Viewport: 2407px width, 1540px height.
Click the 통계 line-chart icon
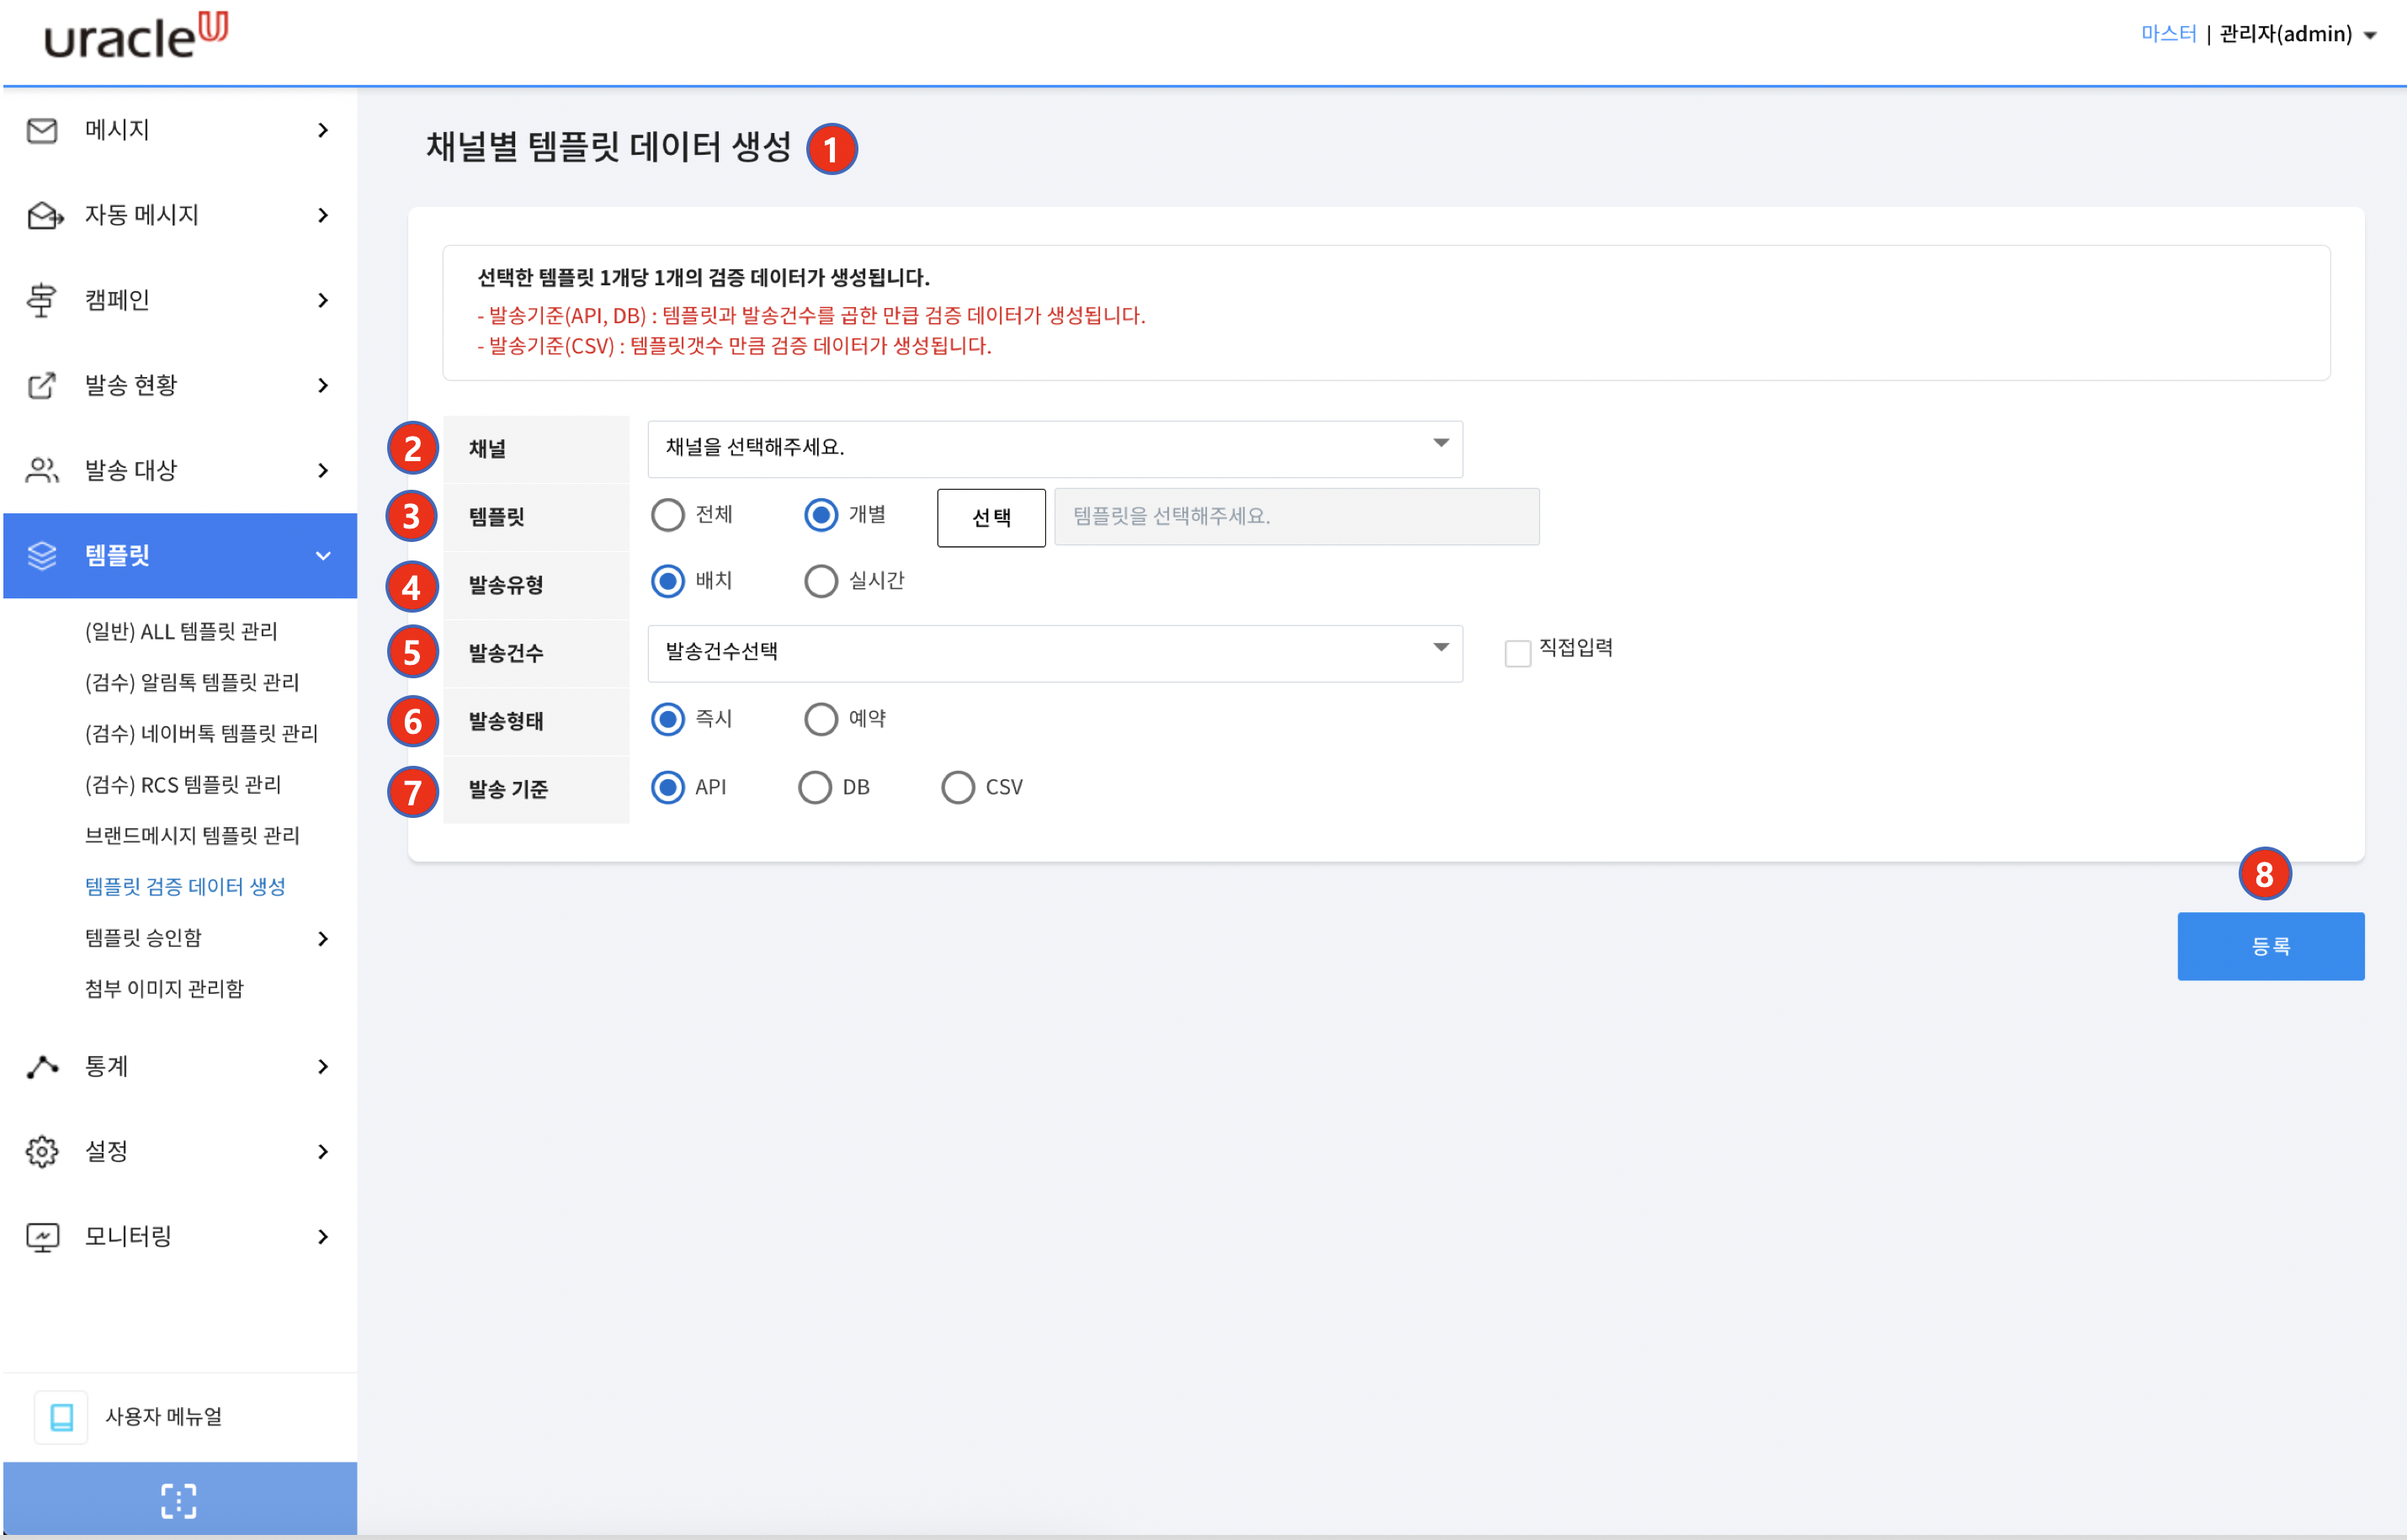point(42,1066)
